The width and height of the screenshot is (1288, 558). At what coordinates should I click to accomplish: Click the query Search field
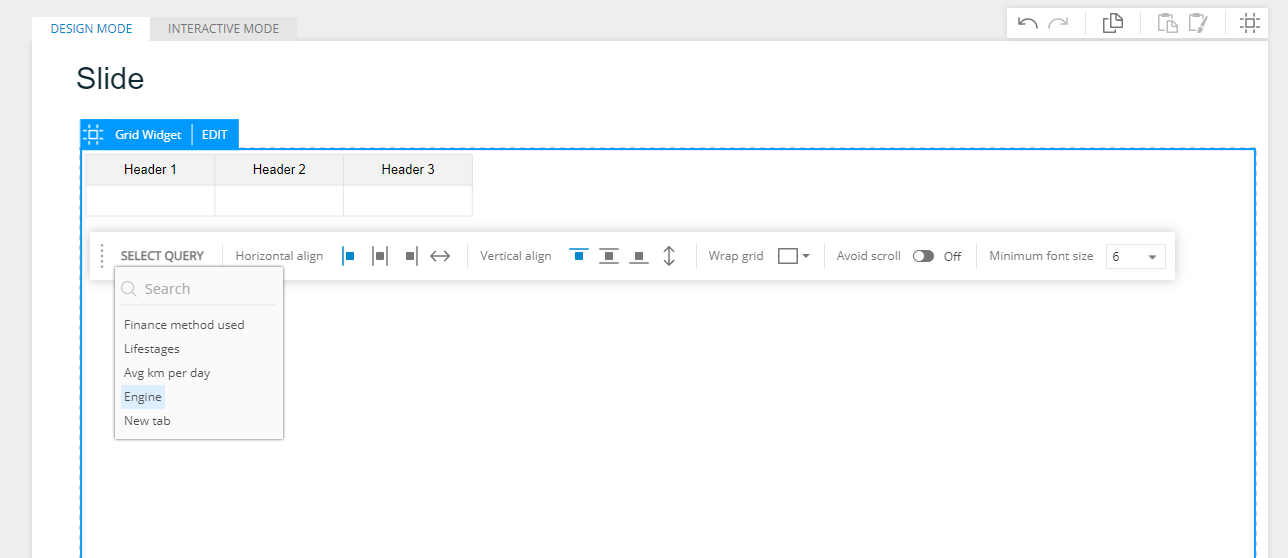[199, 289]
